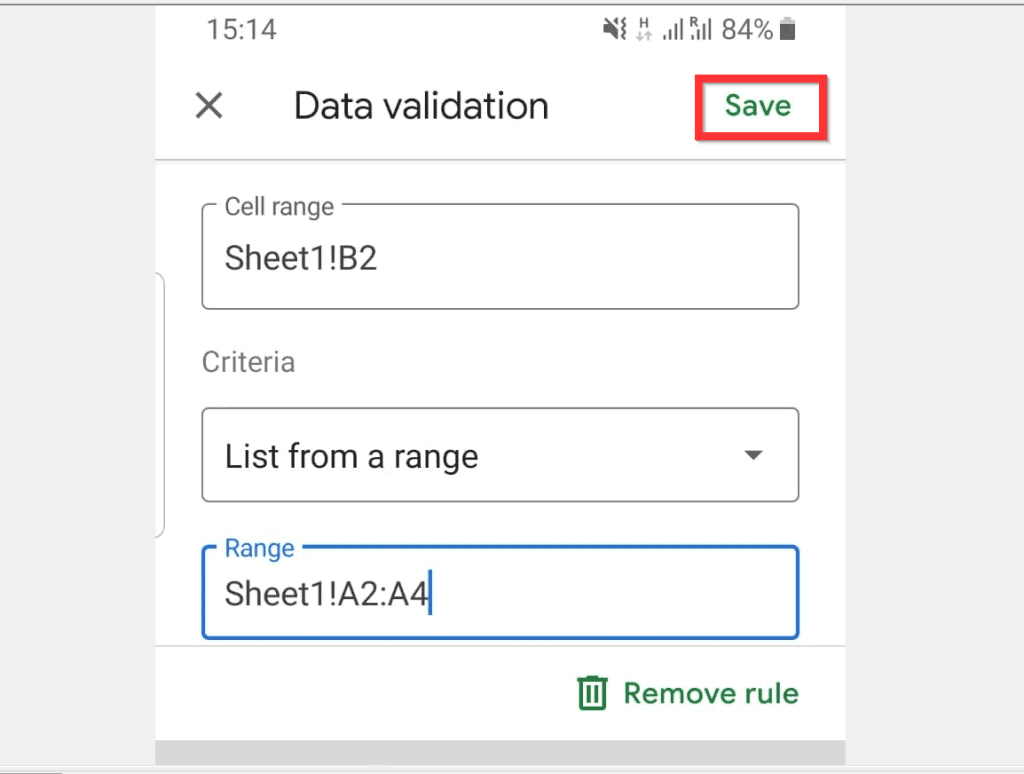Screen dimensions: 1024x774
Task: Click the Cell range floating label
Action: point(279,207)
